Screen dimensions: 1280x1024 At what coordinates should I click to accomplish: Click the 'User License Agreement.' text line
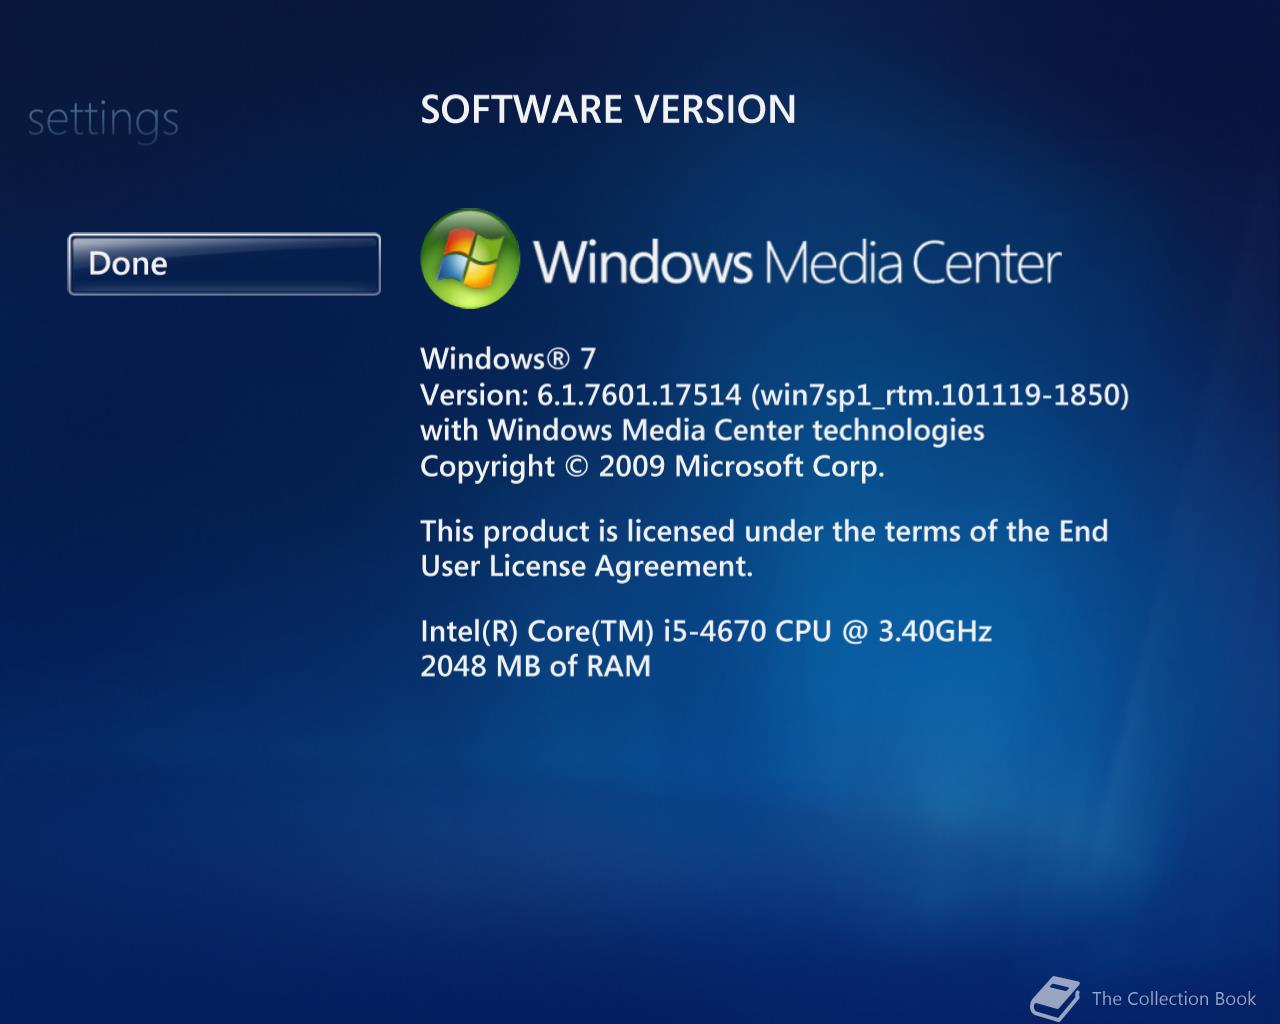tap(586, 566)
